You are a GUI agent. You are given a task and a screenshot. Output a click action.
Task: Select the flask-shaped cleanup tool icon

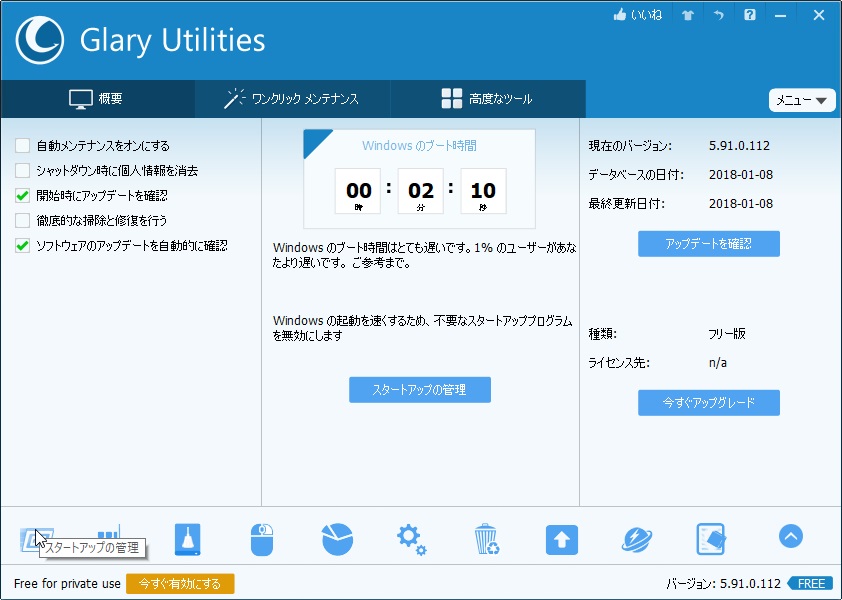pos(187,537)
